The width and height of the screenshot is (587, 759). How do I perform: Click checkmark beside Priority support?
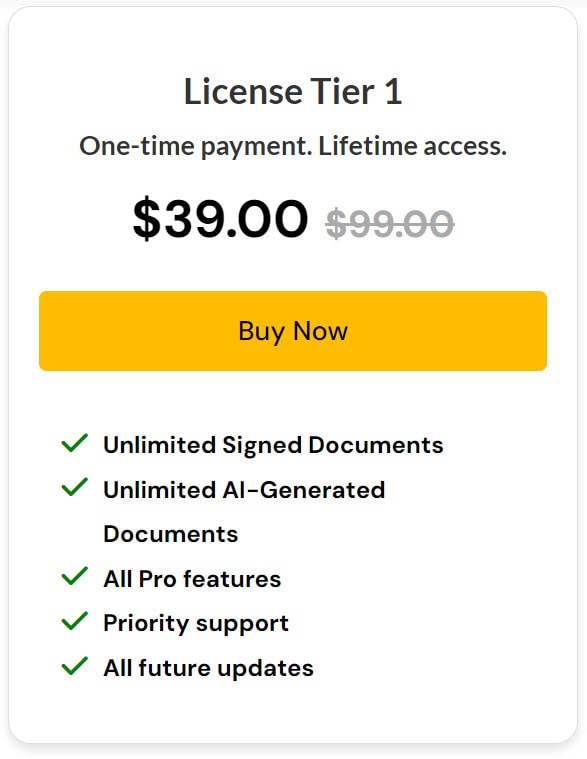(75, 621)
